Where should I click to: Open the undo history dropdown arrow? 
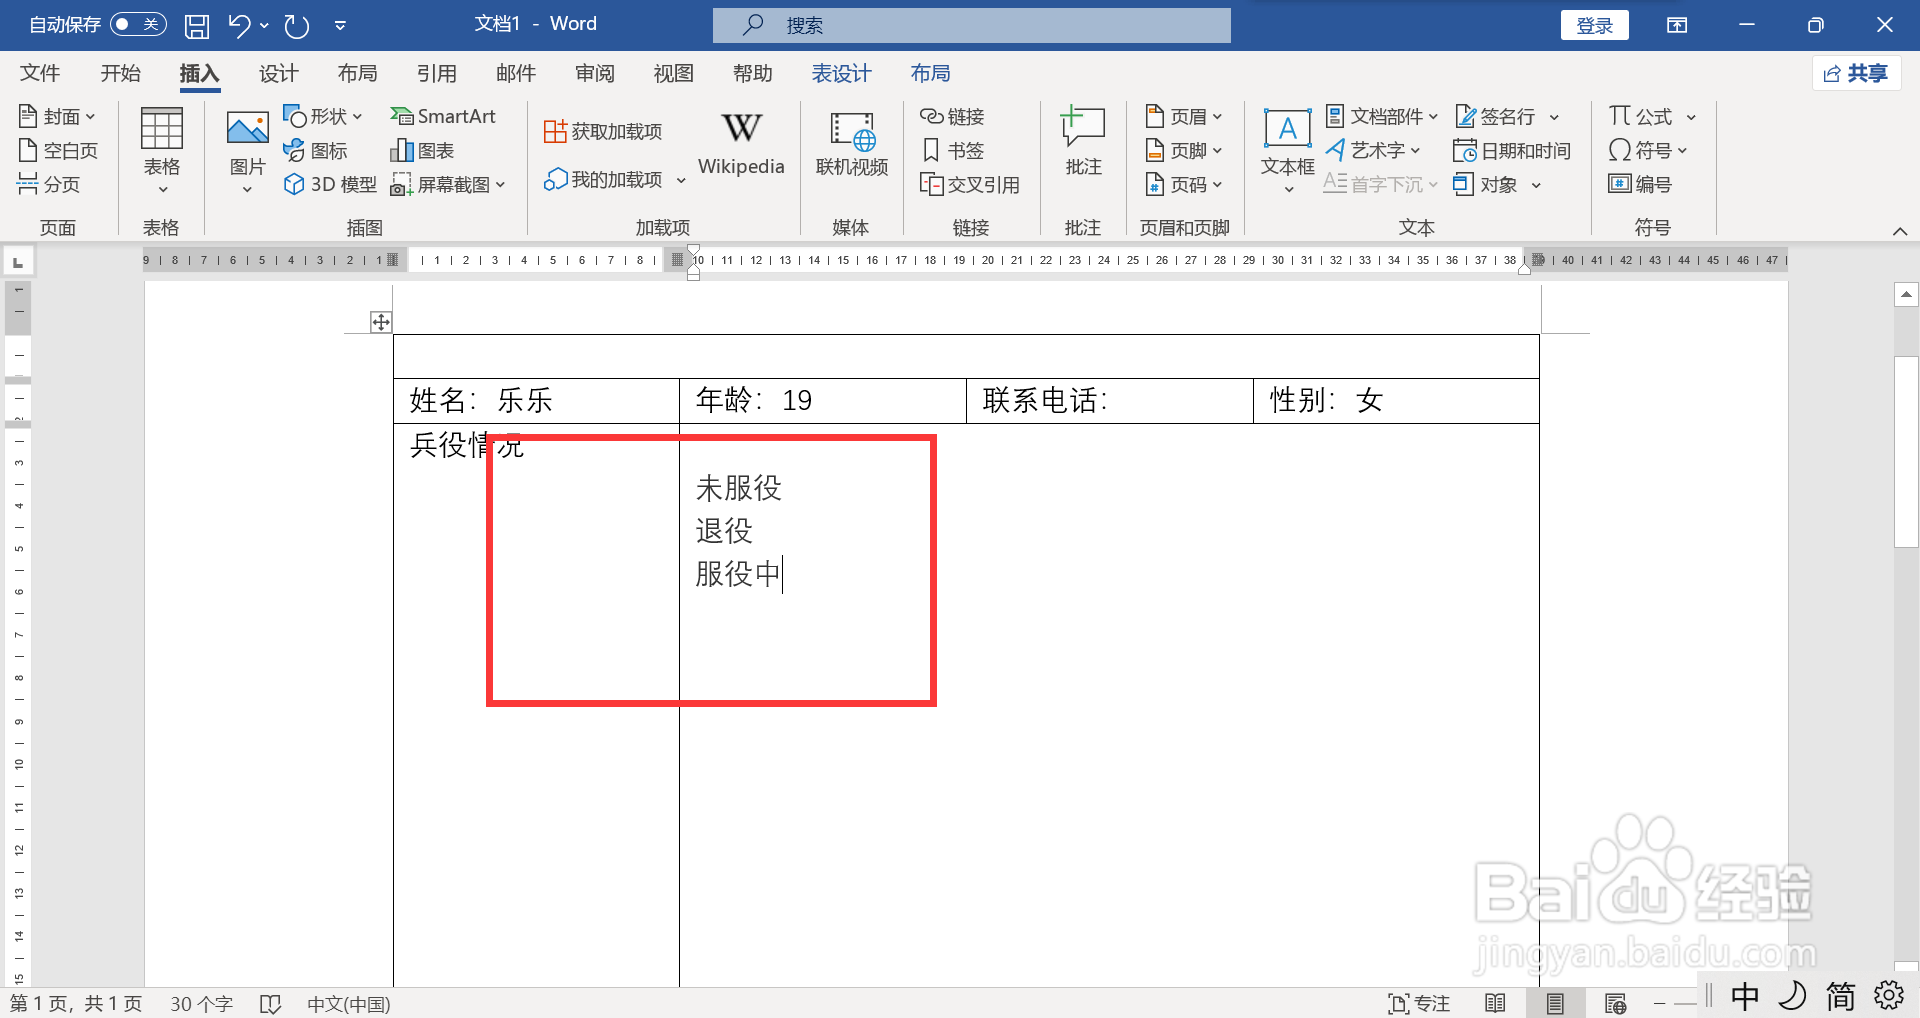tap(264, 25)
